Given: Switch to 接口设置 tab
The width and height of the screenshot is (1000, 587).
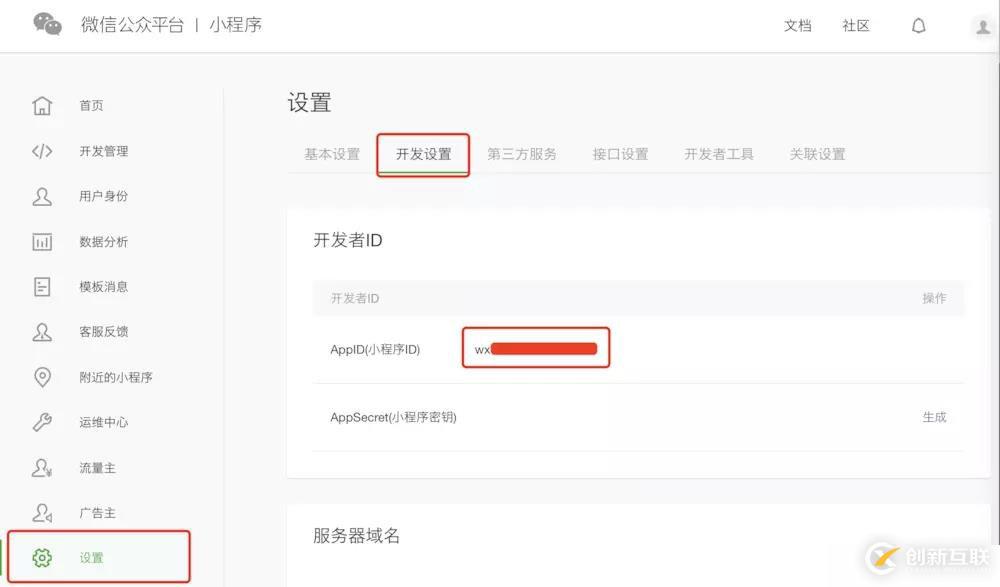Looking at the screenshot, I should [x=621, y=154].
